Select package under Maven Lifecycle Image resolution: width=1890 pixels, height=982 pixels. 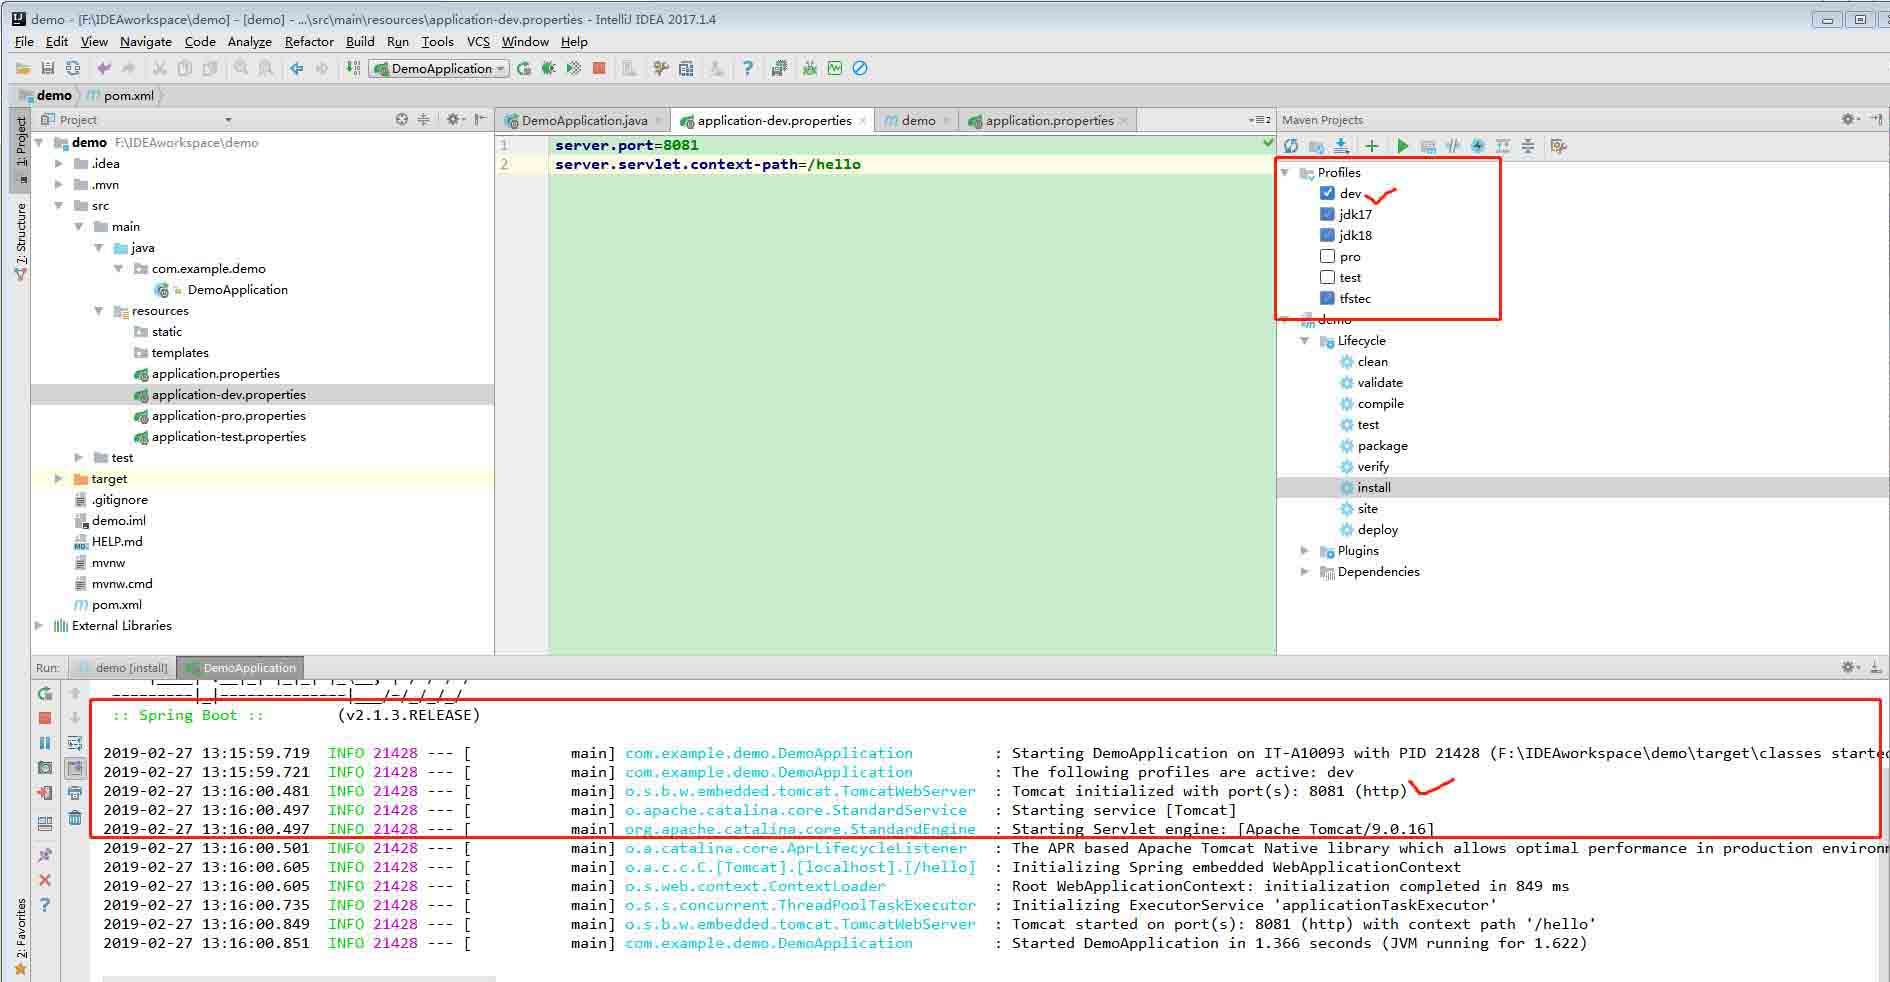(1382, 445)
